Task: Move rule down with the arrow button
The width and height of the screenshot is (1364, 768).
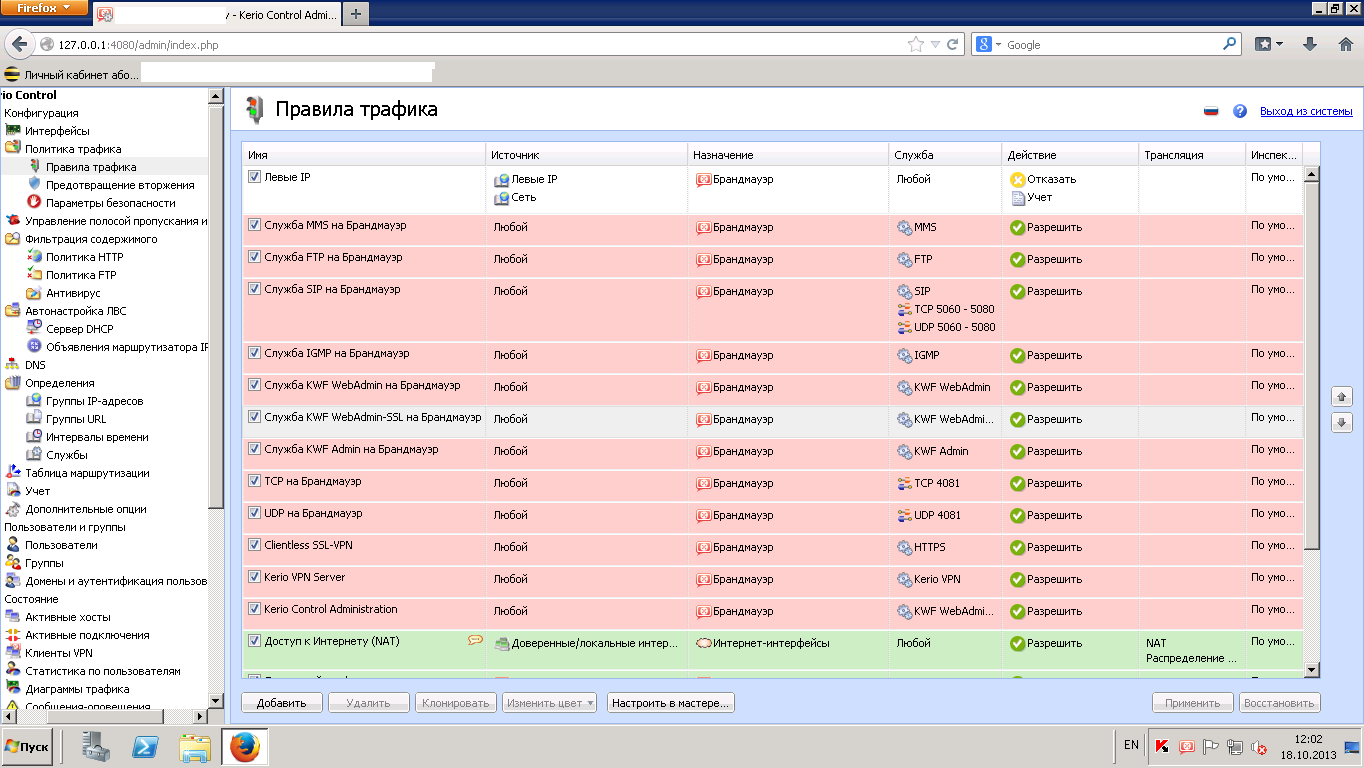Action: click(x=1342, y=423)
